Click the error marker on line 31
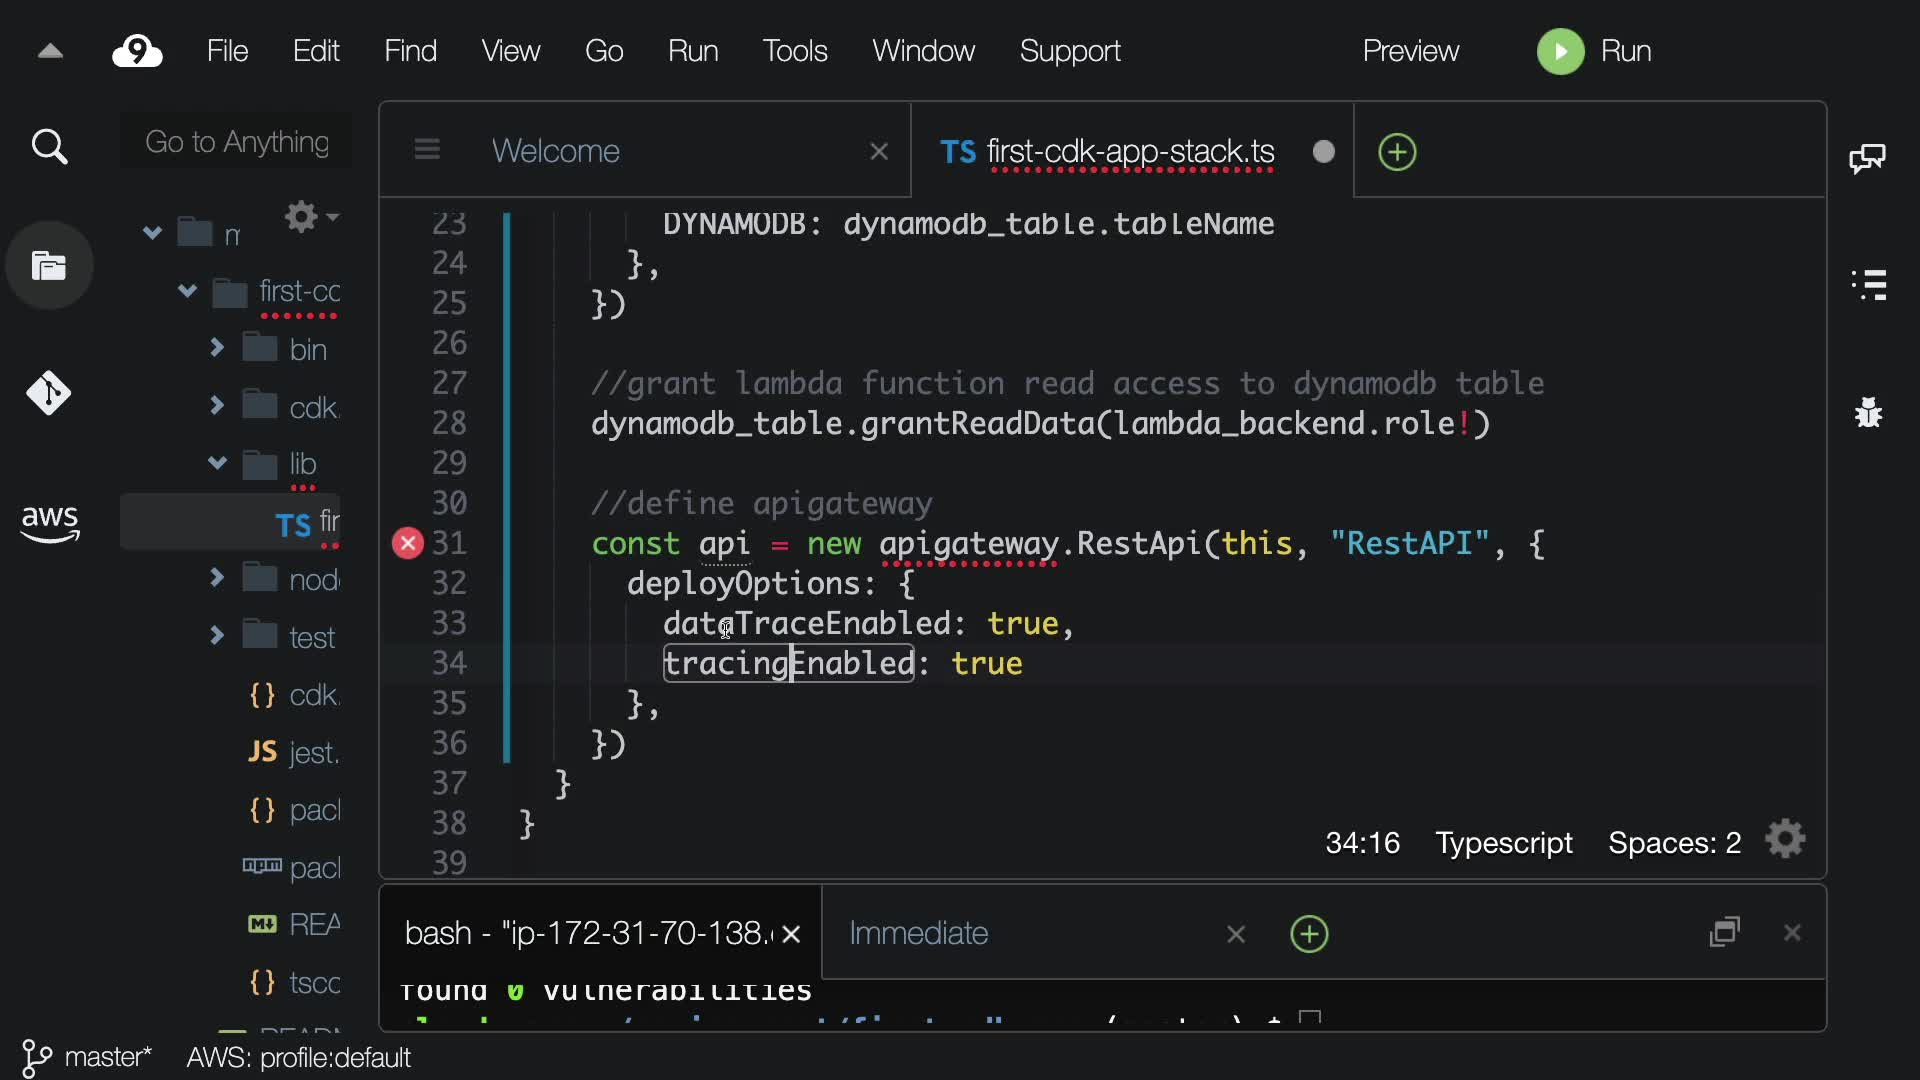 tap(407, 543)
